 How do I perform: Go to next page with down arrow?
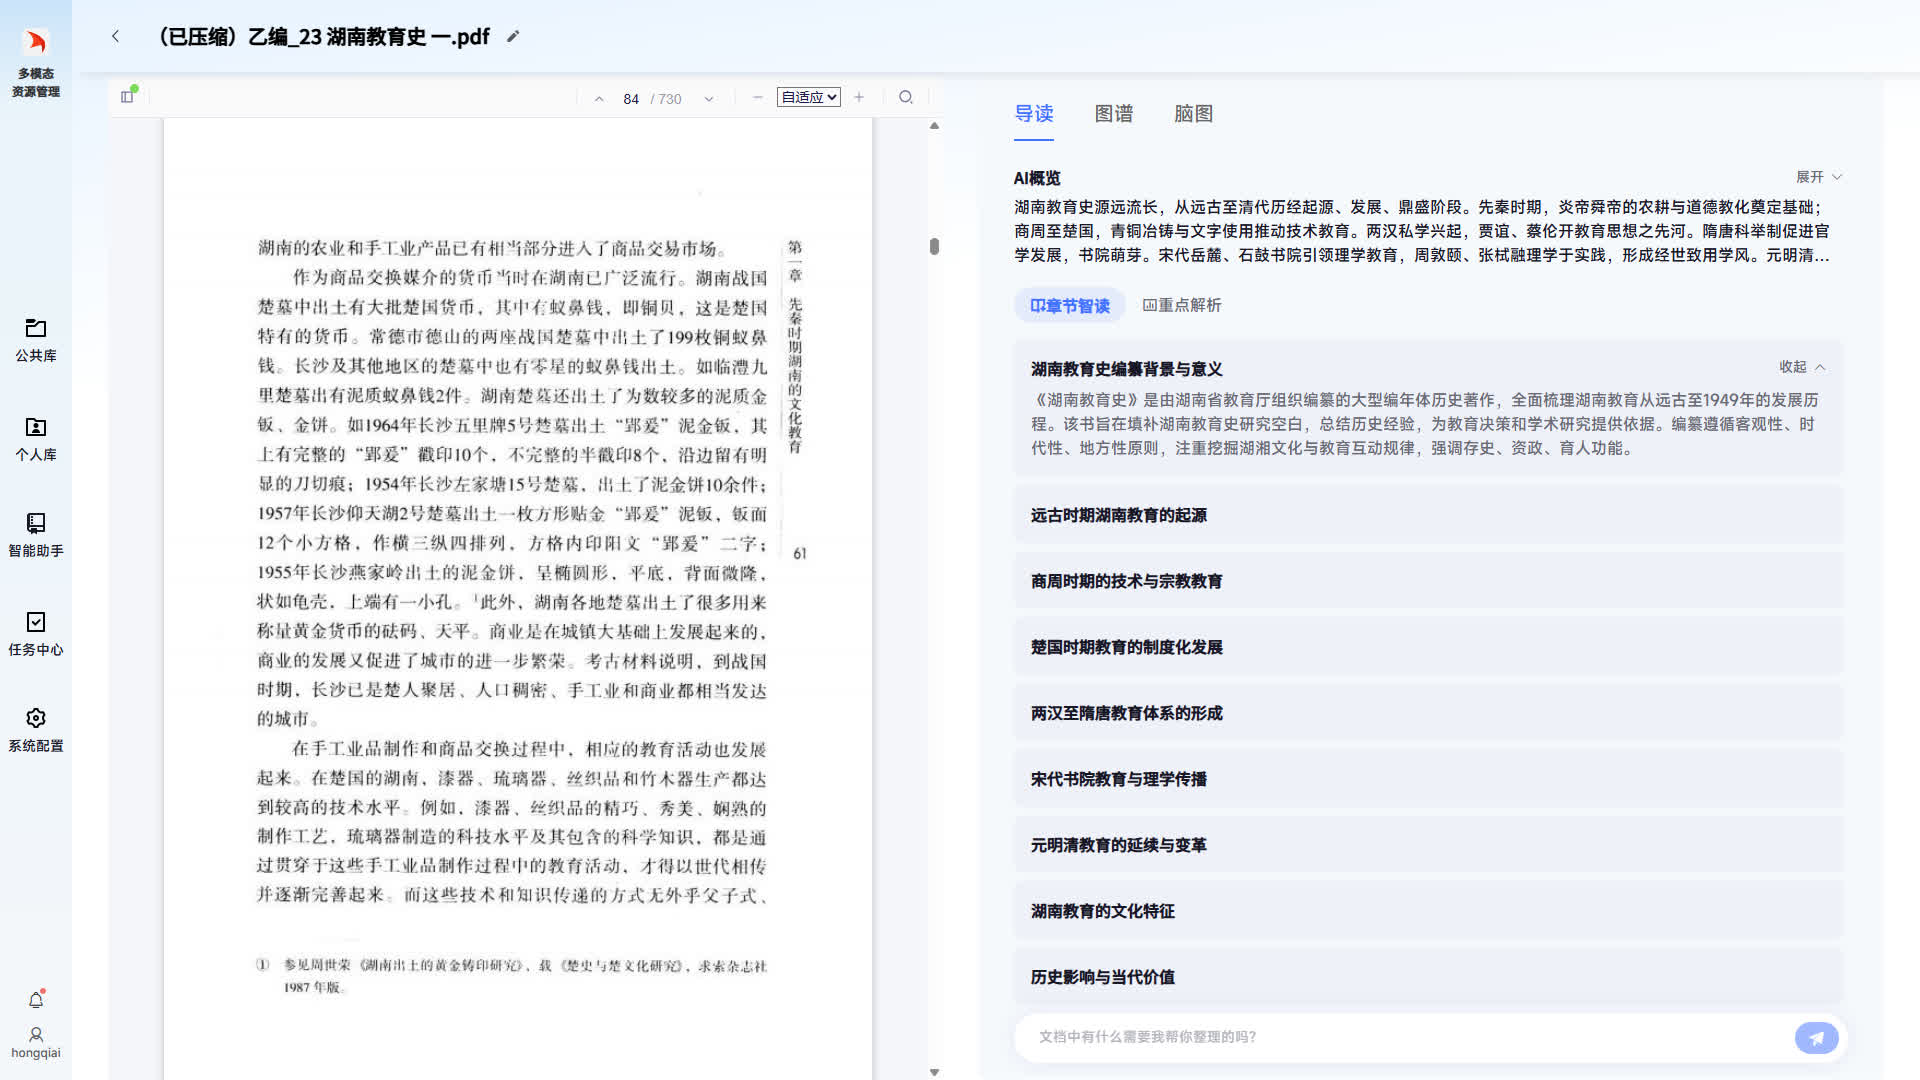tap(709, 98)
